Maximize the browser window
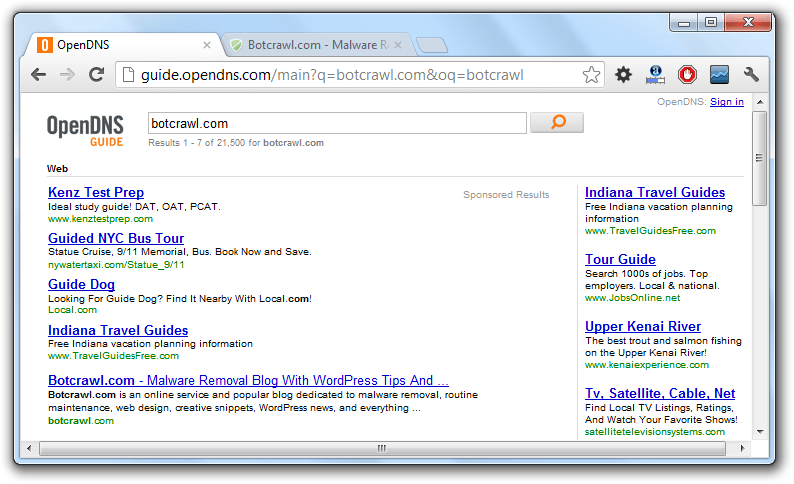This screenshot has width=794, height=484. [711, 22]
